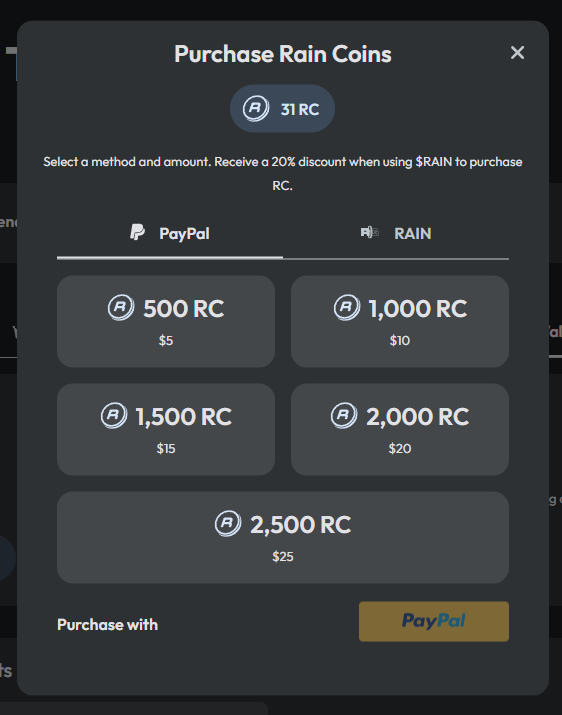The width and height of the screenshot is (562, 715).
Task: Click the RAIN token icon in tab
Action: [369, 233]
